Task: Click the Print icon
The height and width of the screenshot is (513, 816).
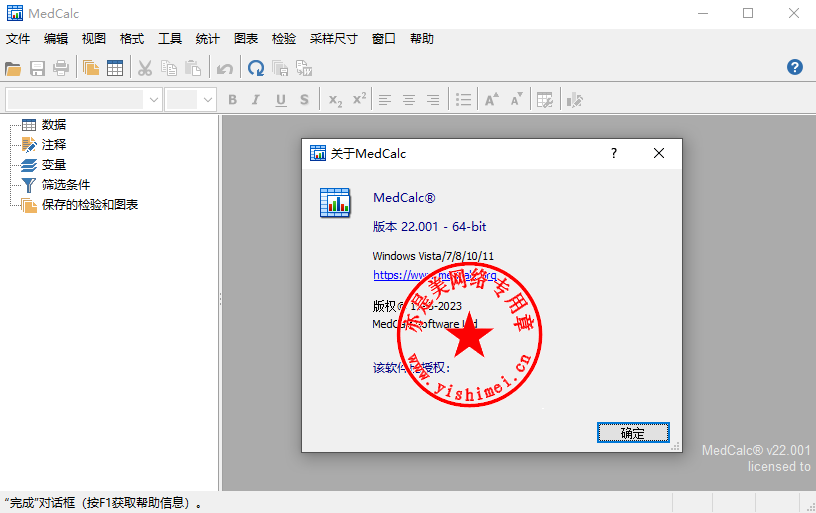Action: pos(61,68)
